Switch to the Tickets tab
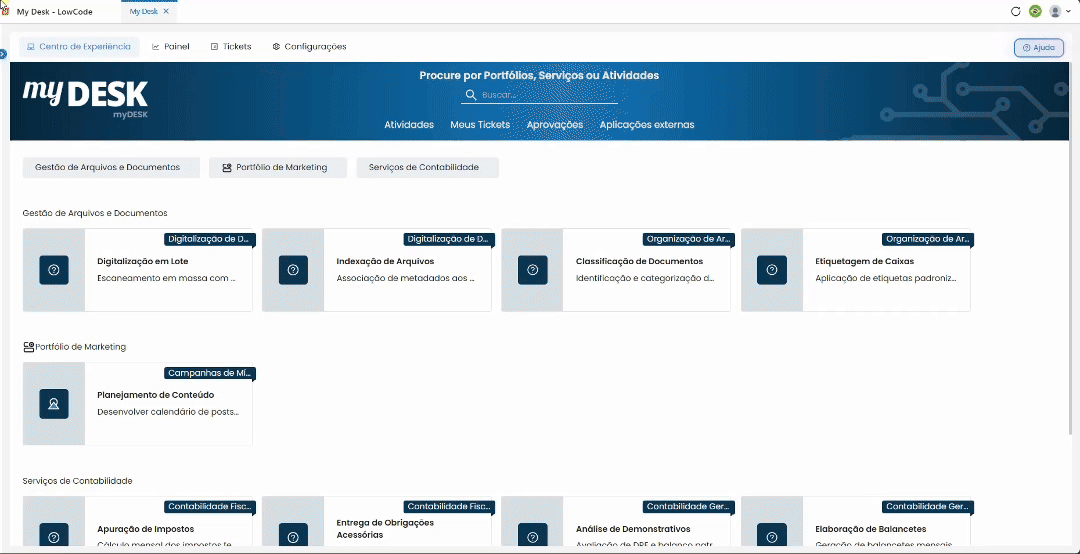Viewport: 1080px width, 554px height. 231,47
